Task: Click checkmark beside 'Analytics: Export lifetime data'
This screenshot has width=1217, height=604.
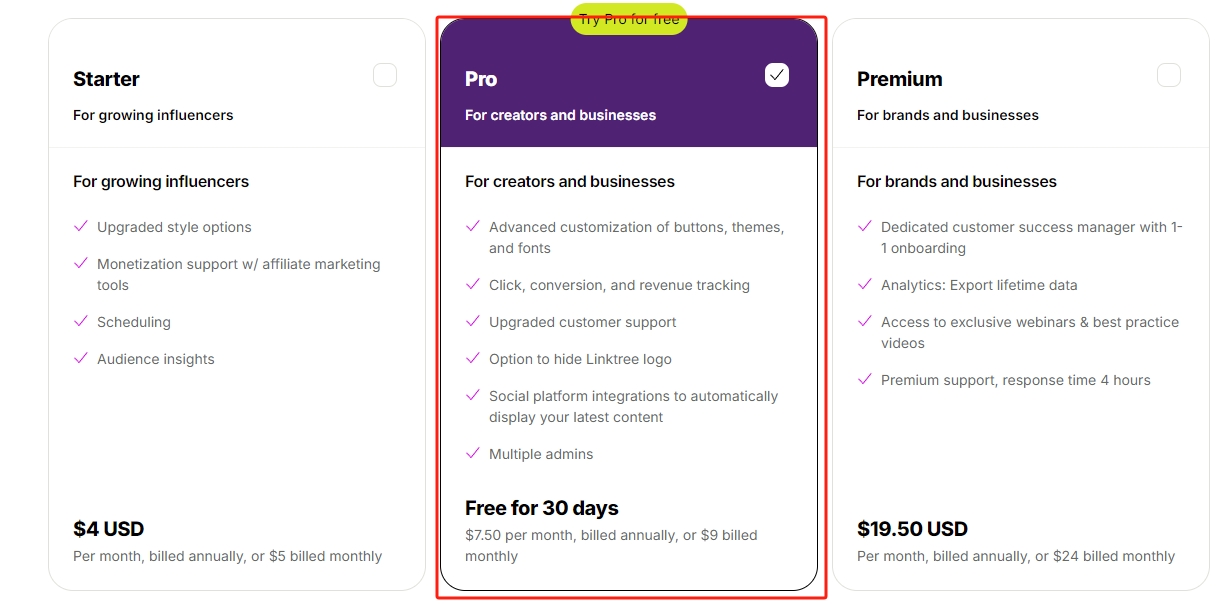Action: tap(865, 285)
